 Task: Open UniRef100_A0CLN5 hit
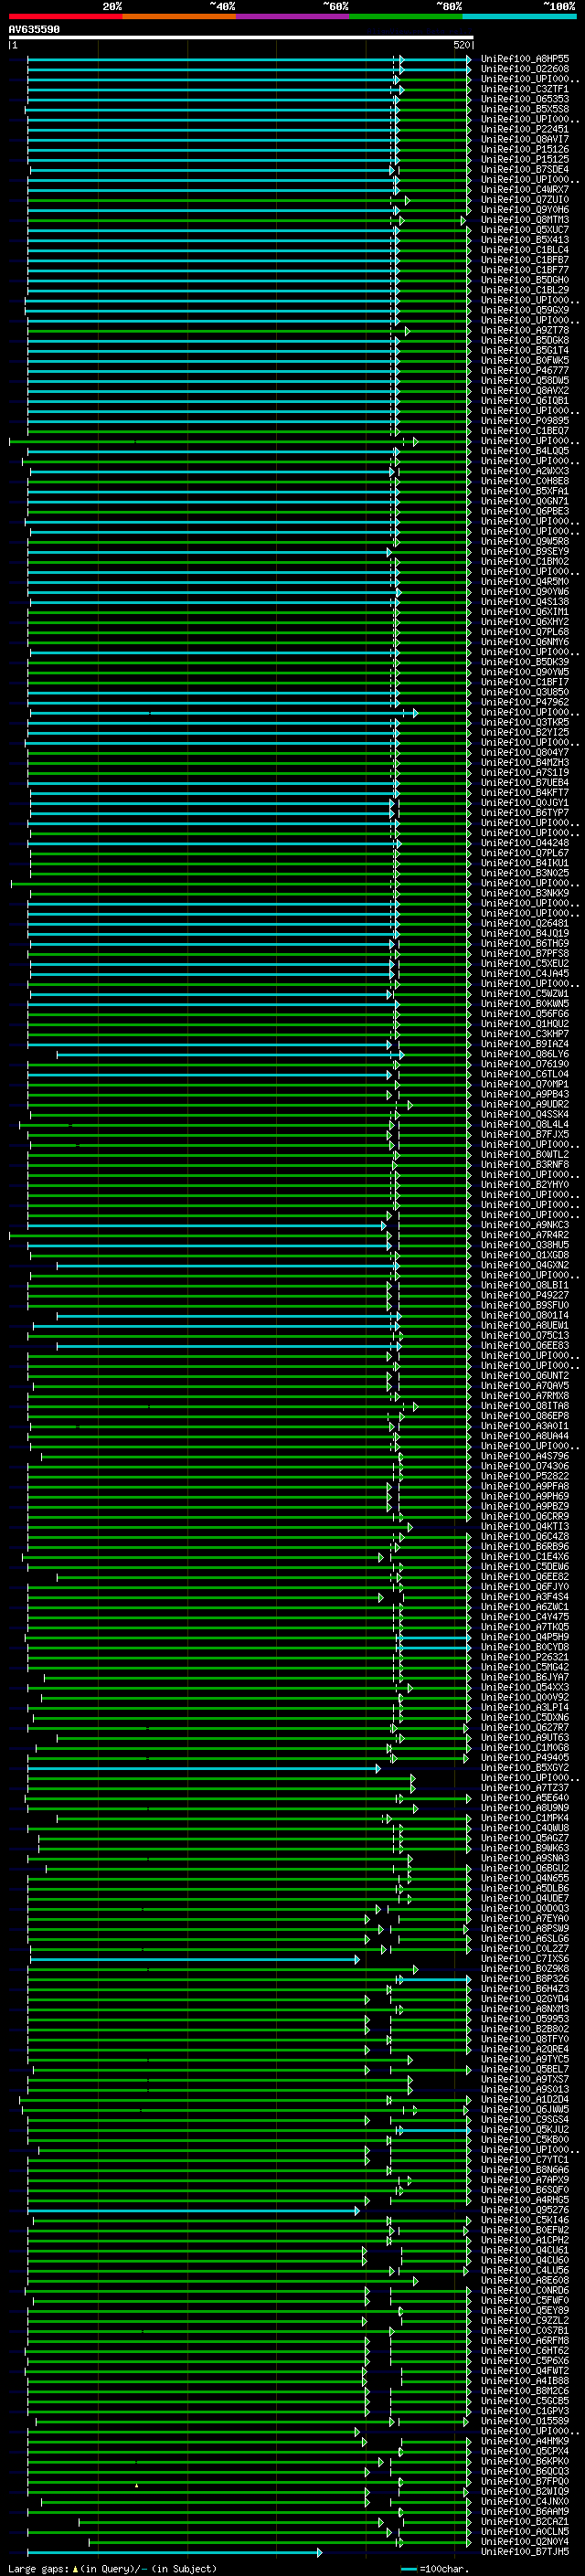(x=525, y=2532)
